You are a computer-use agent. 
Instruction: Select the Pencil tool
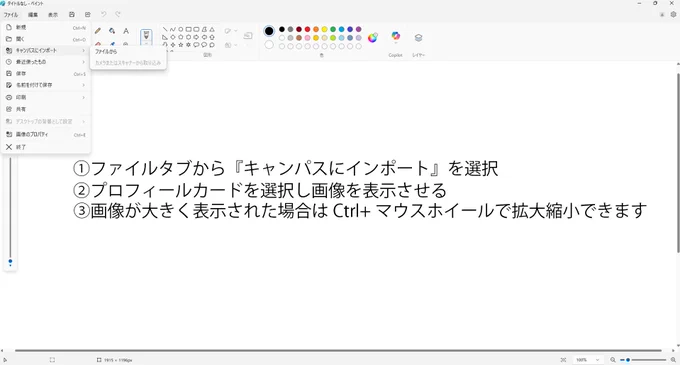98,31
